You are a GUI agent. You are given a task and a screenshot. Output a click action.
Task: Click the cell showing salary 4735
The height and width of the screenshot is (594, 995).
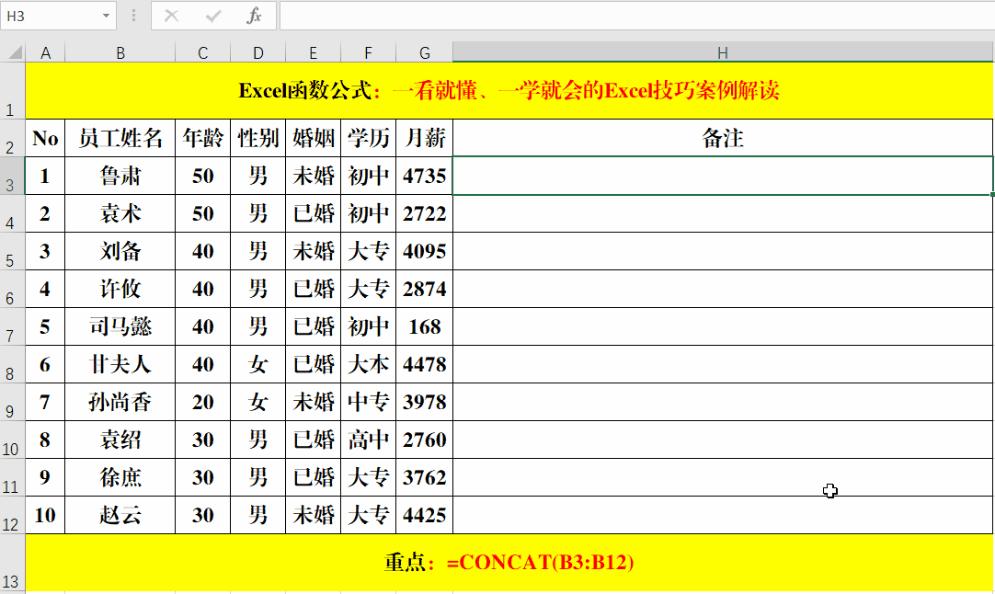[424, 176]
